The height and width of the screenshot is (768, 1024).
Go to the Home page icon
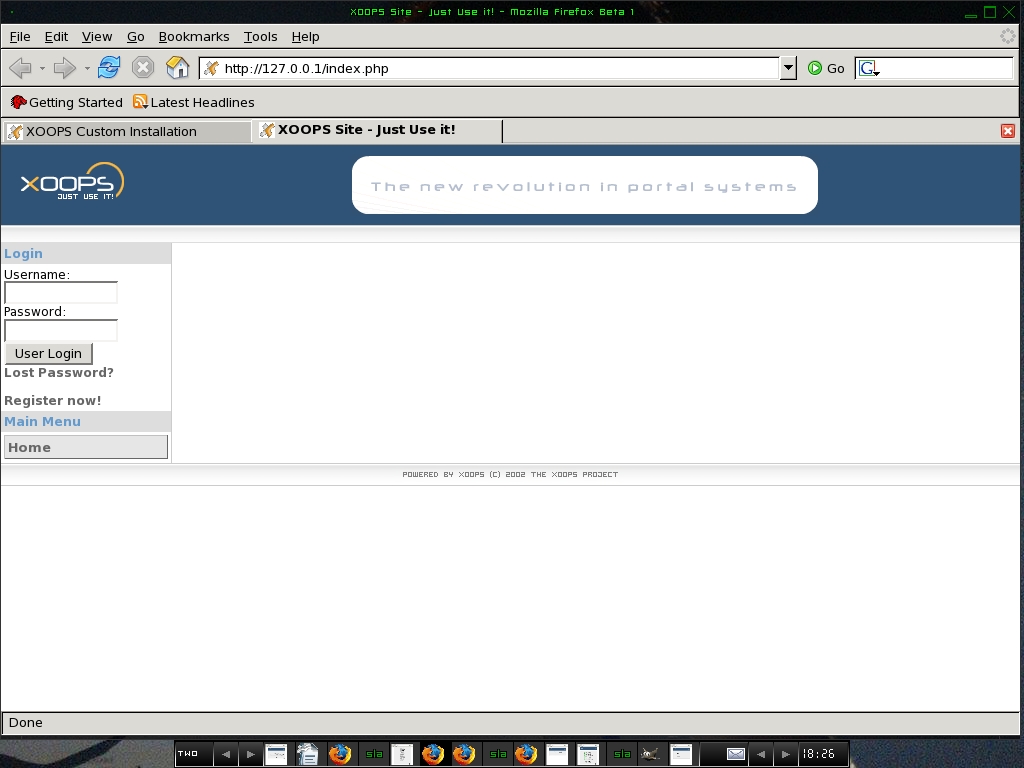coord(177,68)
